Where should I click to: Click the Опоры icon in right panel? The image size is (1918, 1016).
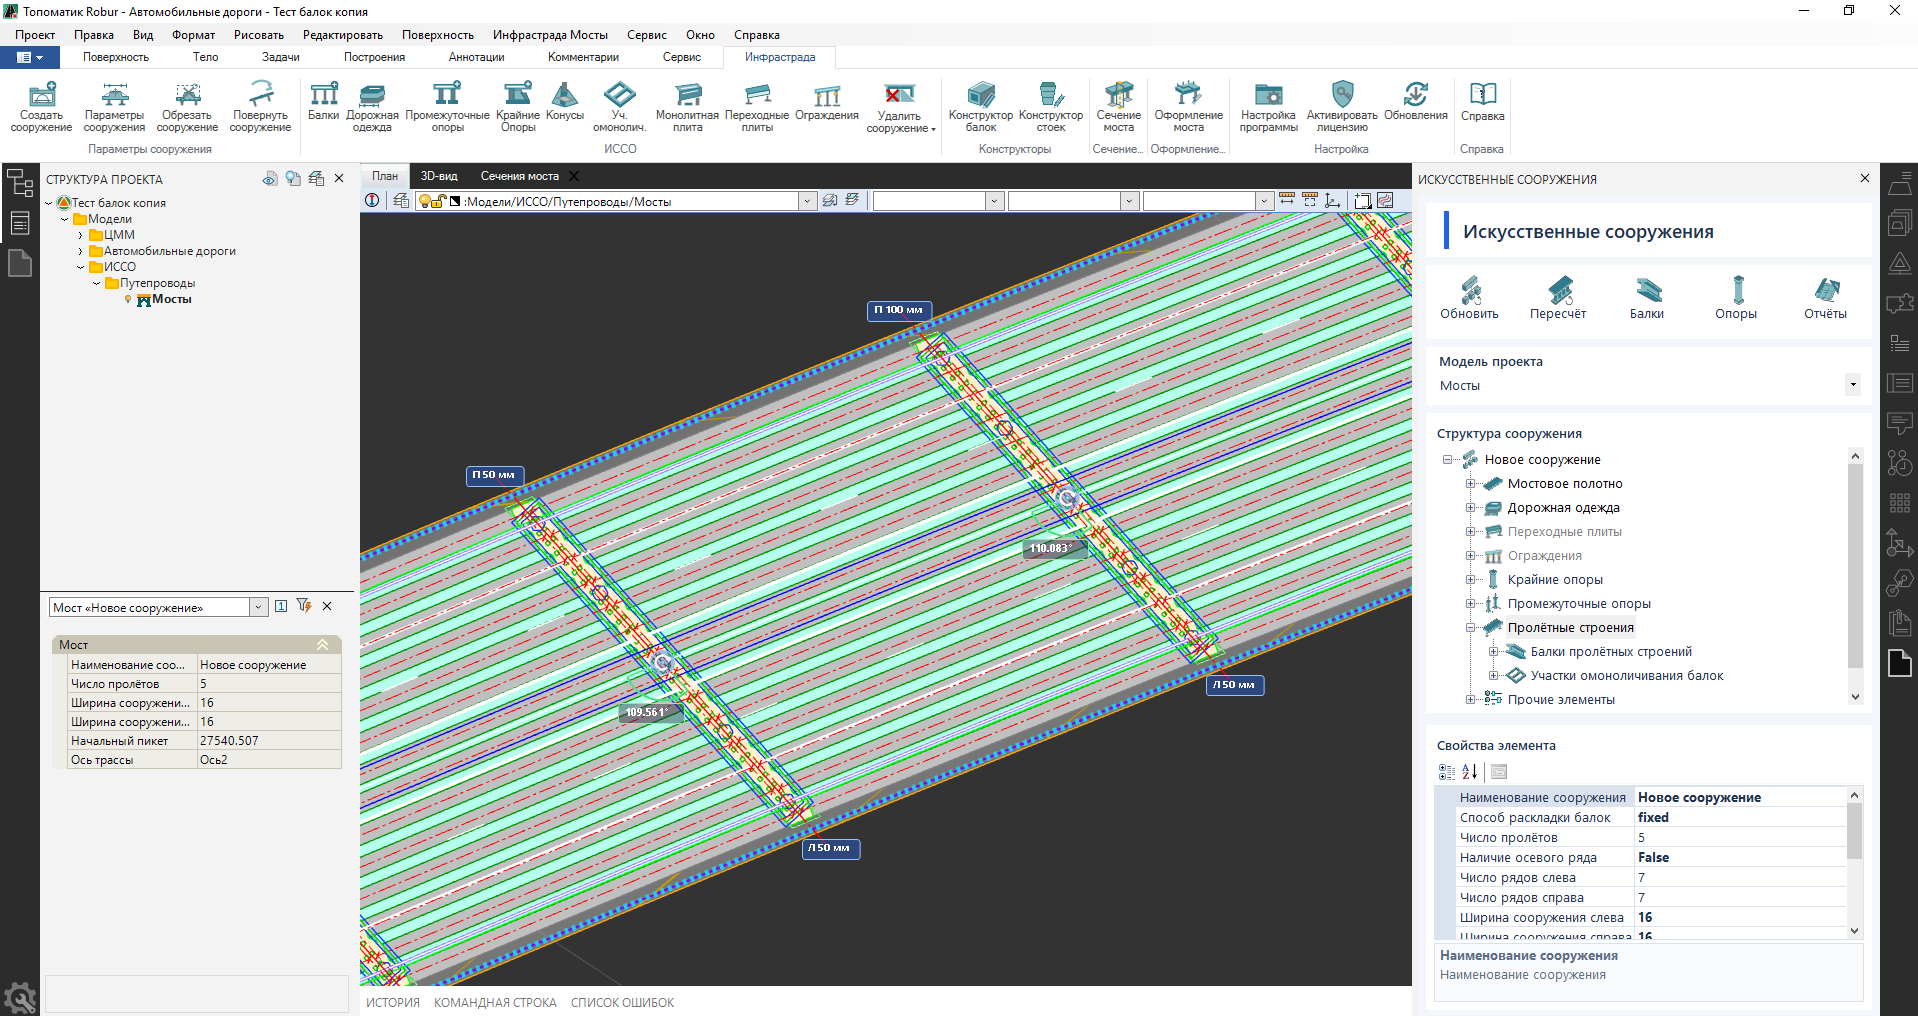(x=1736, y=298)
